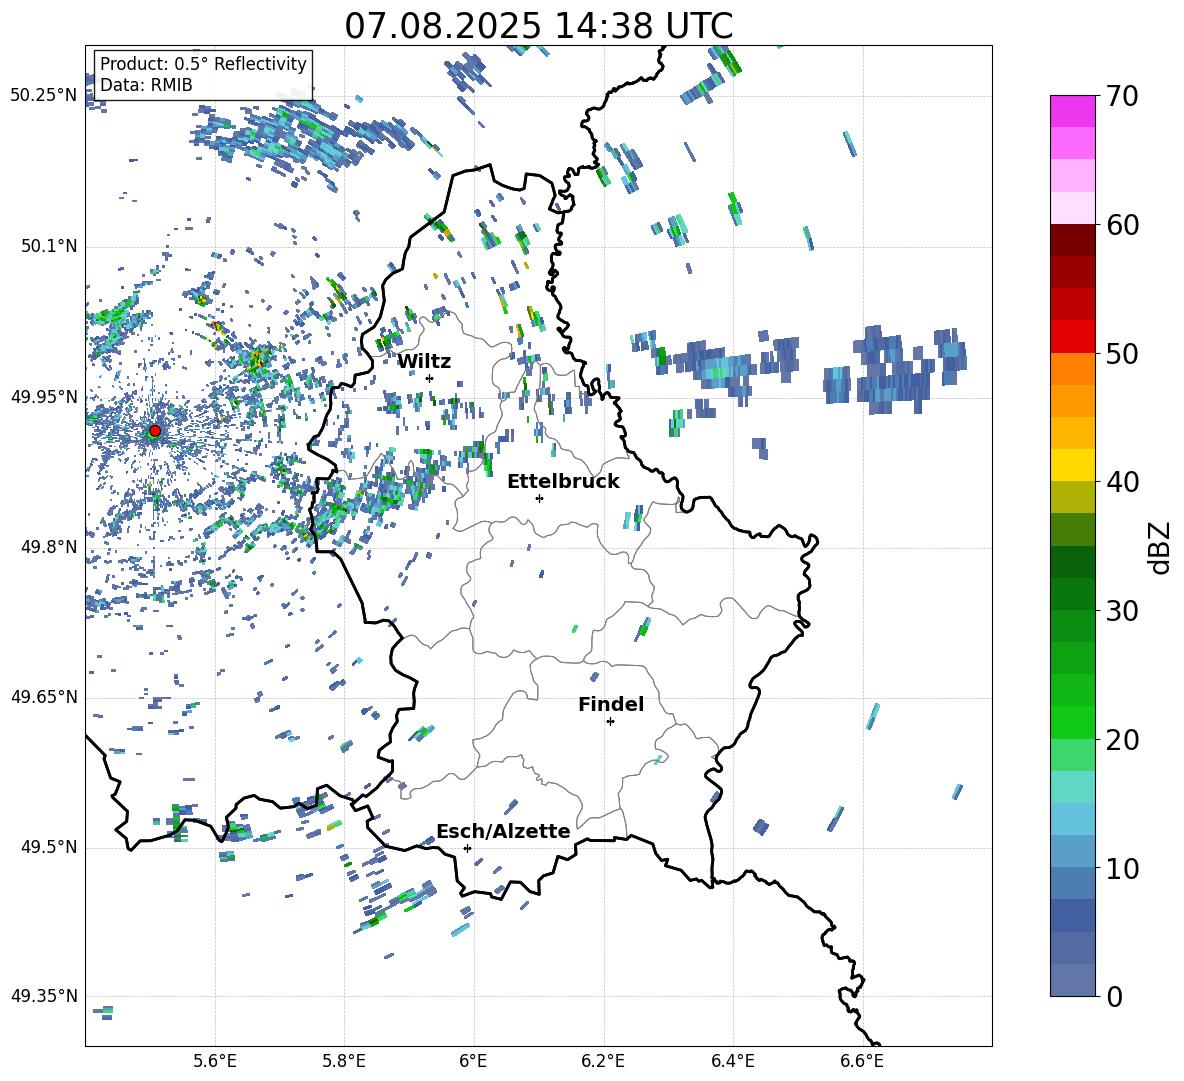Click the red radar site marker
Viewport: 1184px width, 1081px height.
(155, 430)
